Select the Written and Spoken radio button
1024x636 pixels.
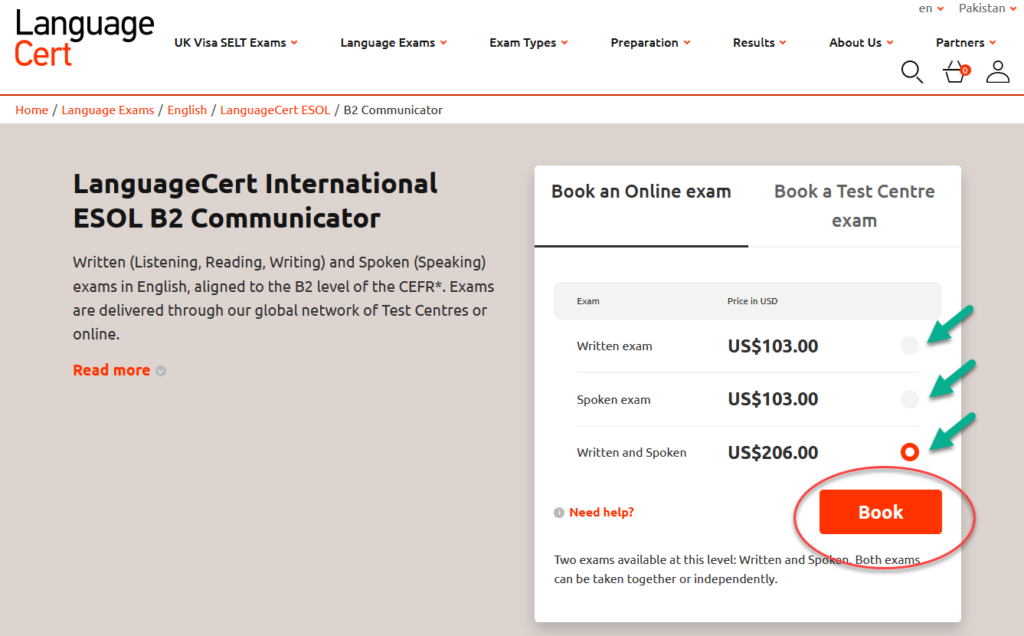pos(910,452)
